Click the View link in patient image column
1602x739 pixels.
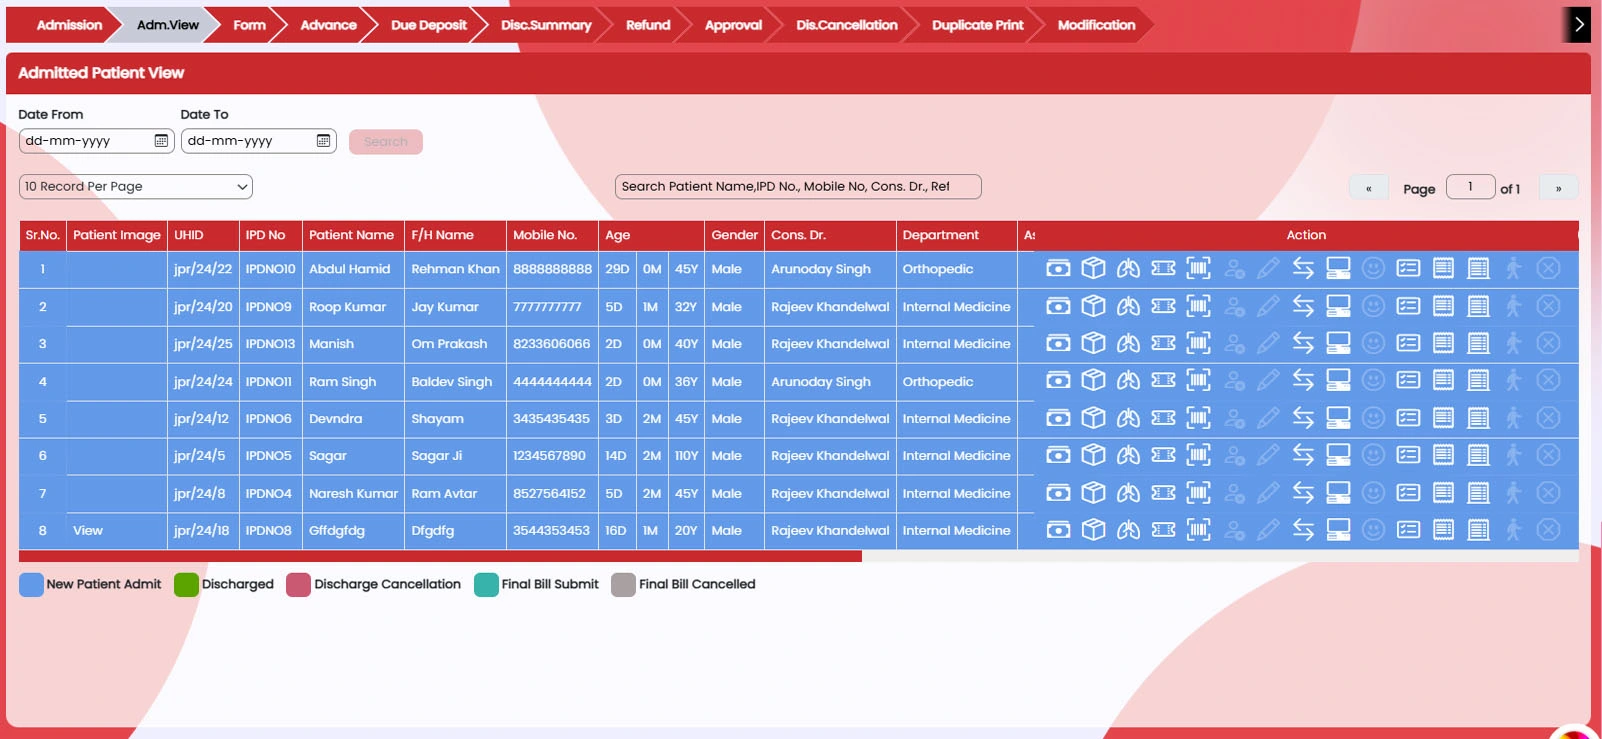pos(88,531)
